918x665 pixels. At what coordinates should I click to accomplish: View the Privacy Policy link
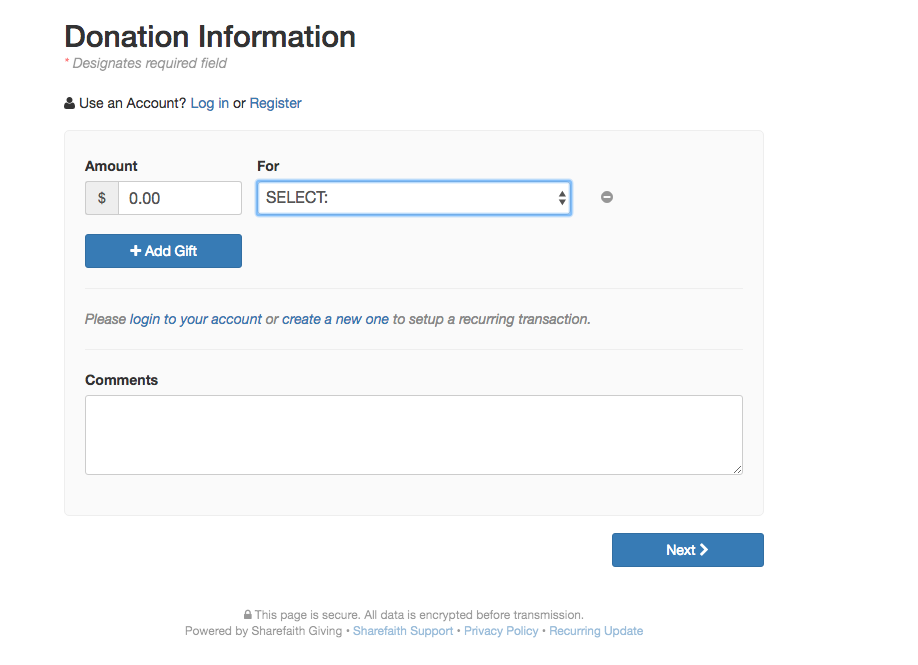(501, 631)
